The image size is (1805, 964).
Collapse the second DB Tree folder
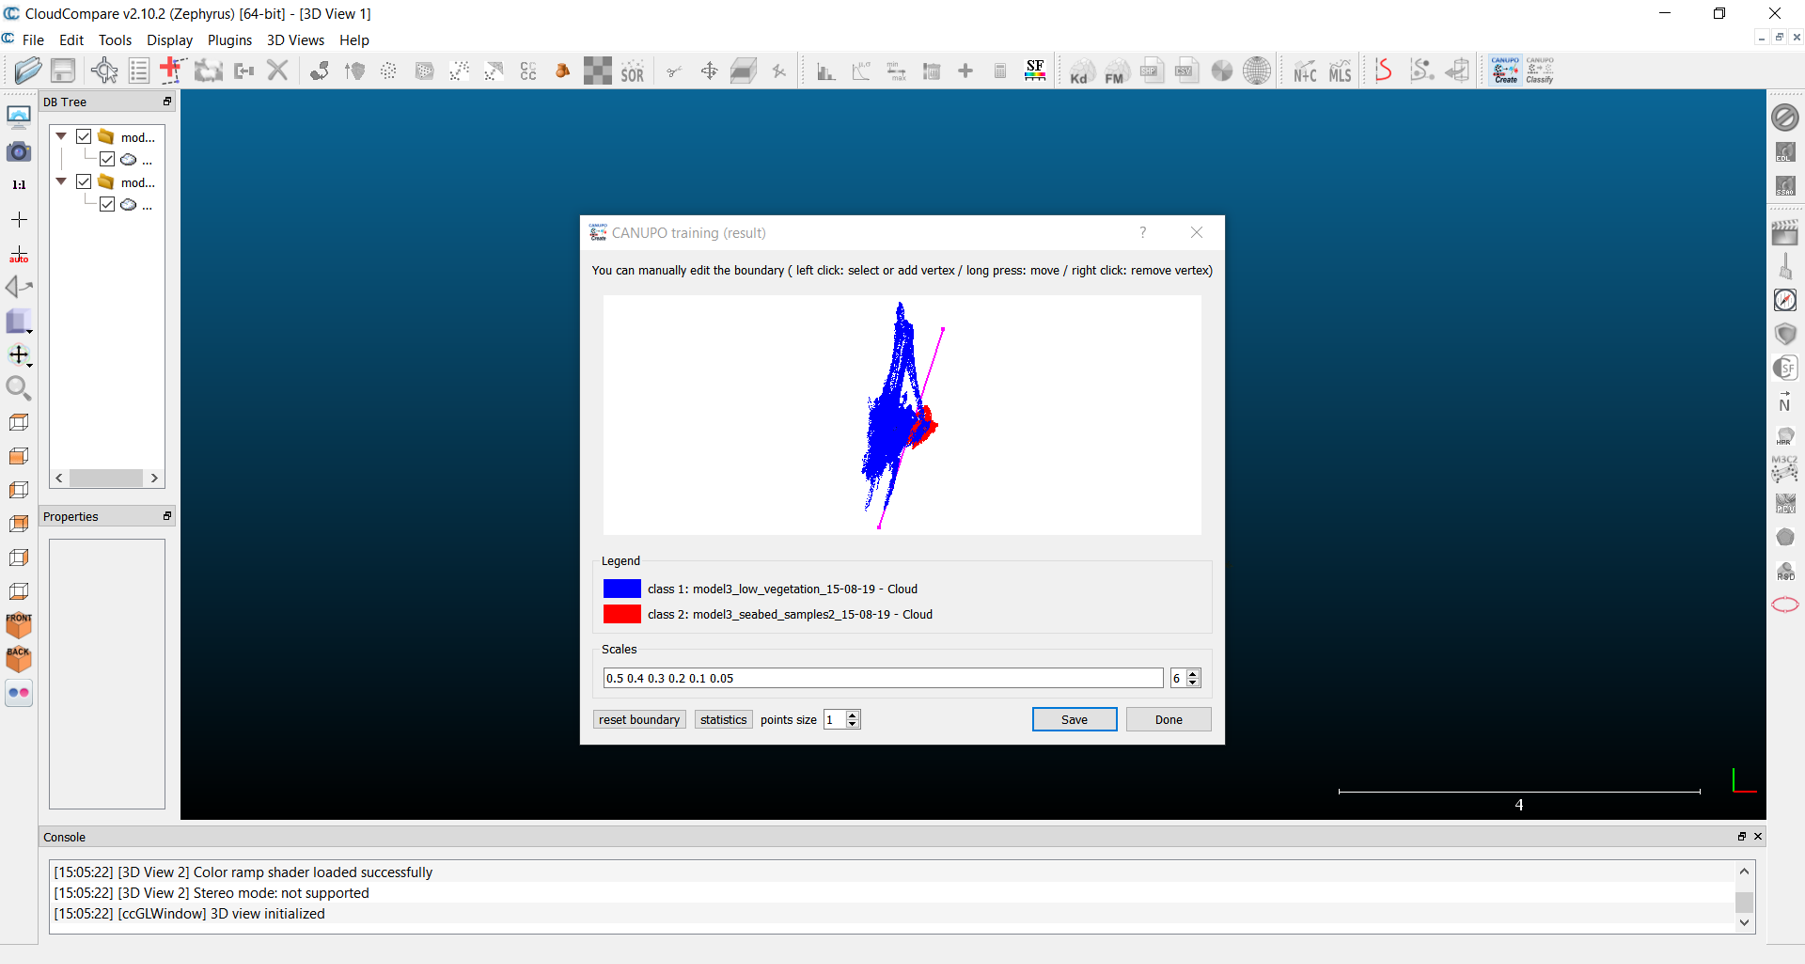(62, 182)
